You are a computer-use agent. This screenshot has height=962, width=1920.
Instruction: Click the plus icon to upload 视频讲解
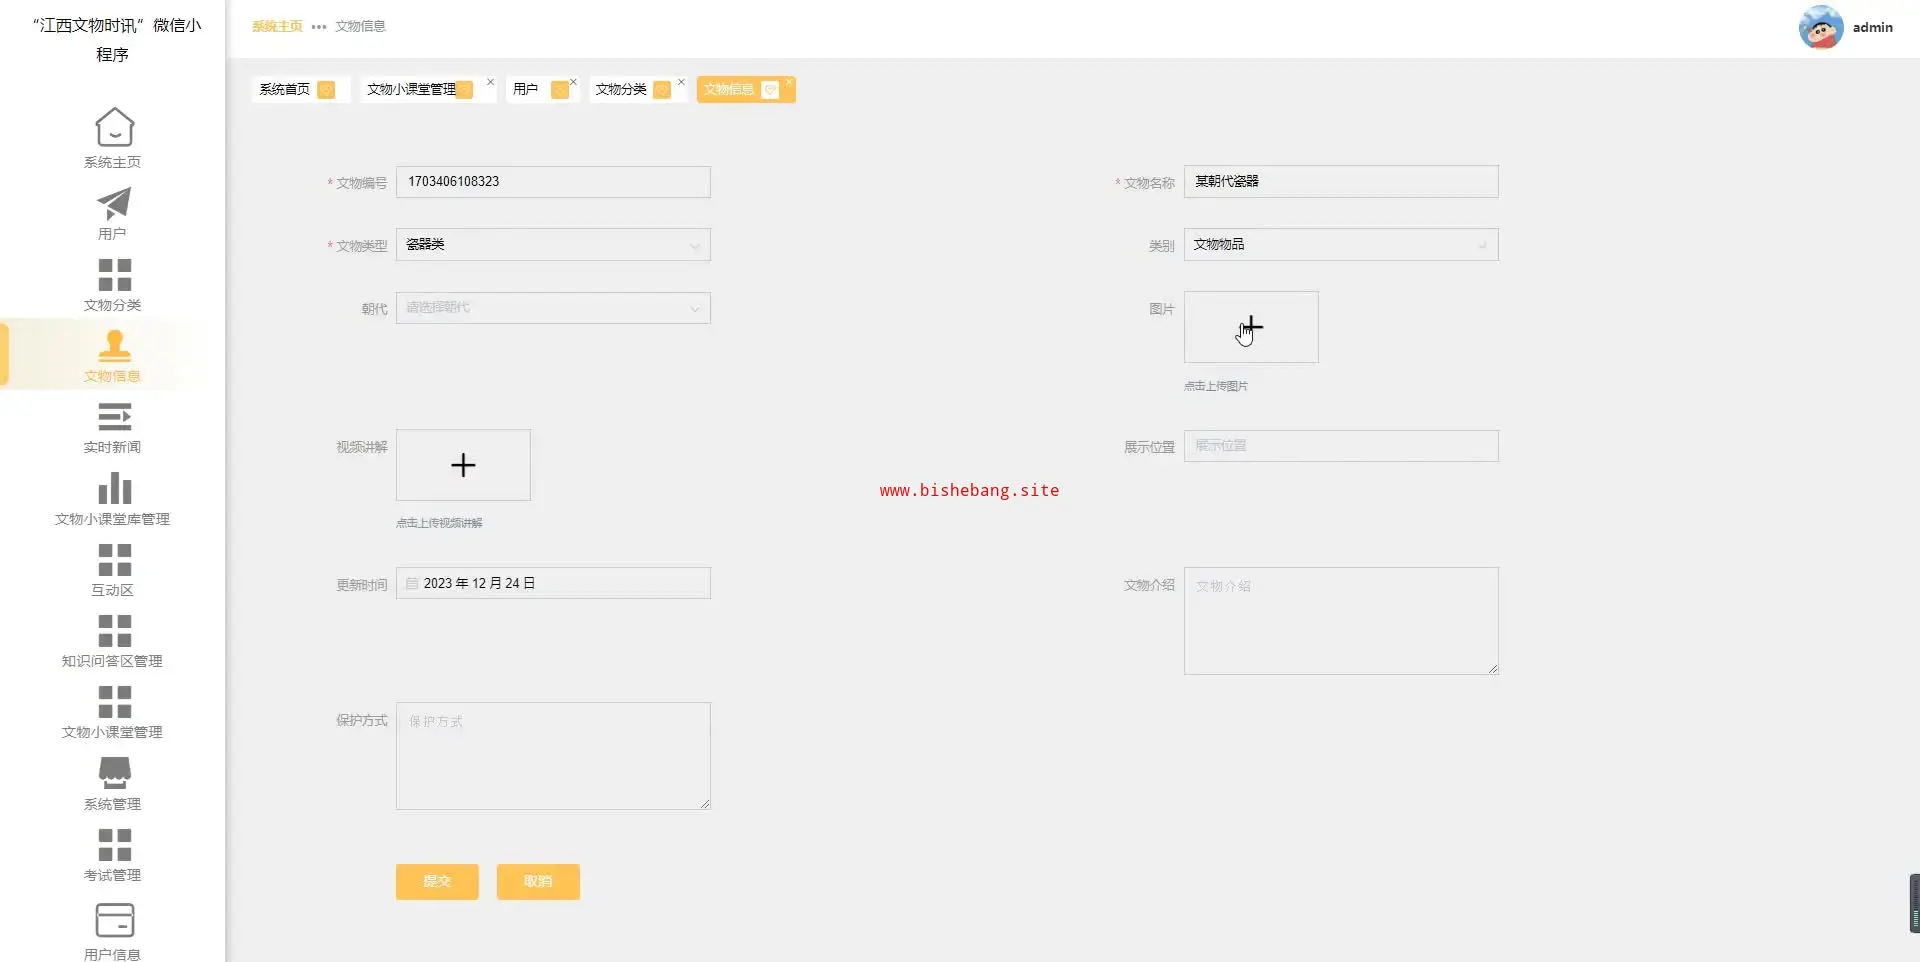click(463, 465)
